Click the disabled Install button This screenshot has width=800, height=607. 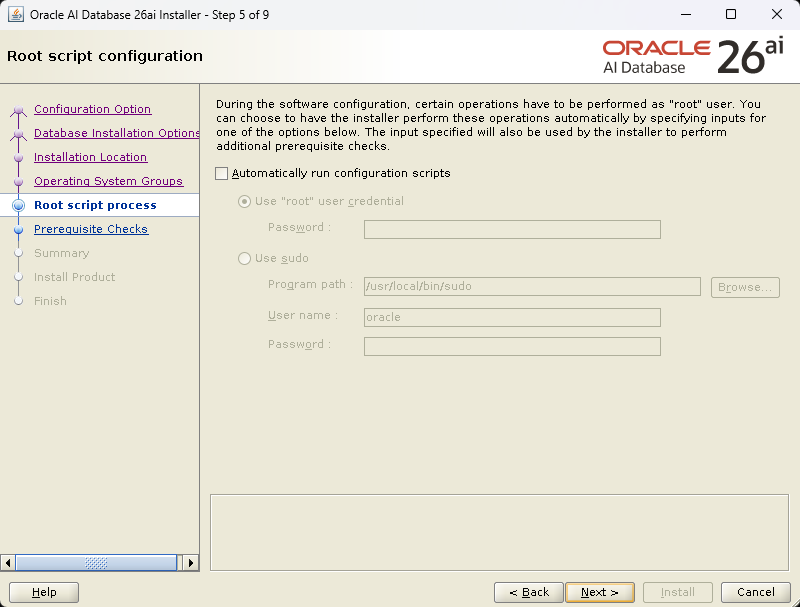(x=678, y=592)
